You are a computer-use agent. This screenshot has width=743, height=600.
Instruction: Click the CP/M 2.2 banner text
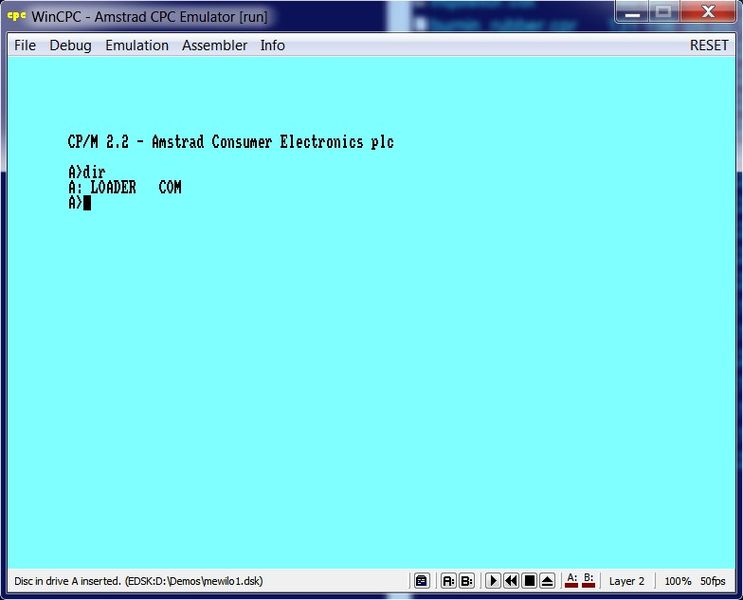(231, 142)
